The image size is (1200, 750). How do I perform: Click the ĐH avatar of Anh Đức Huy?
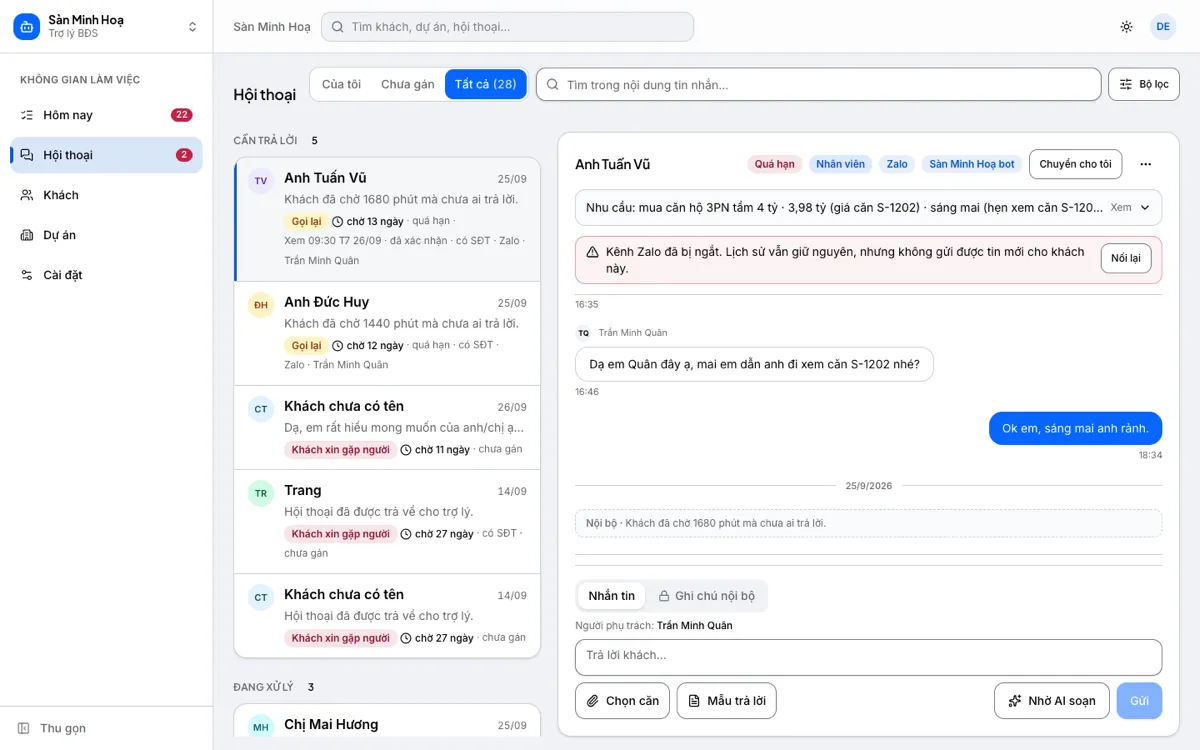point(261,305)
